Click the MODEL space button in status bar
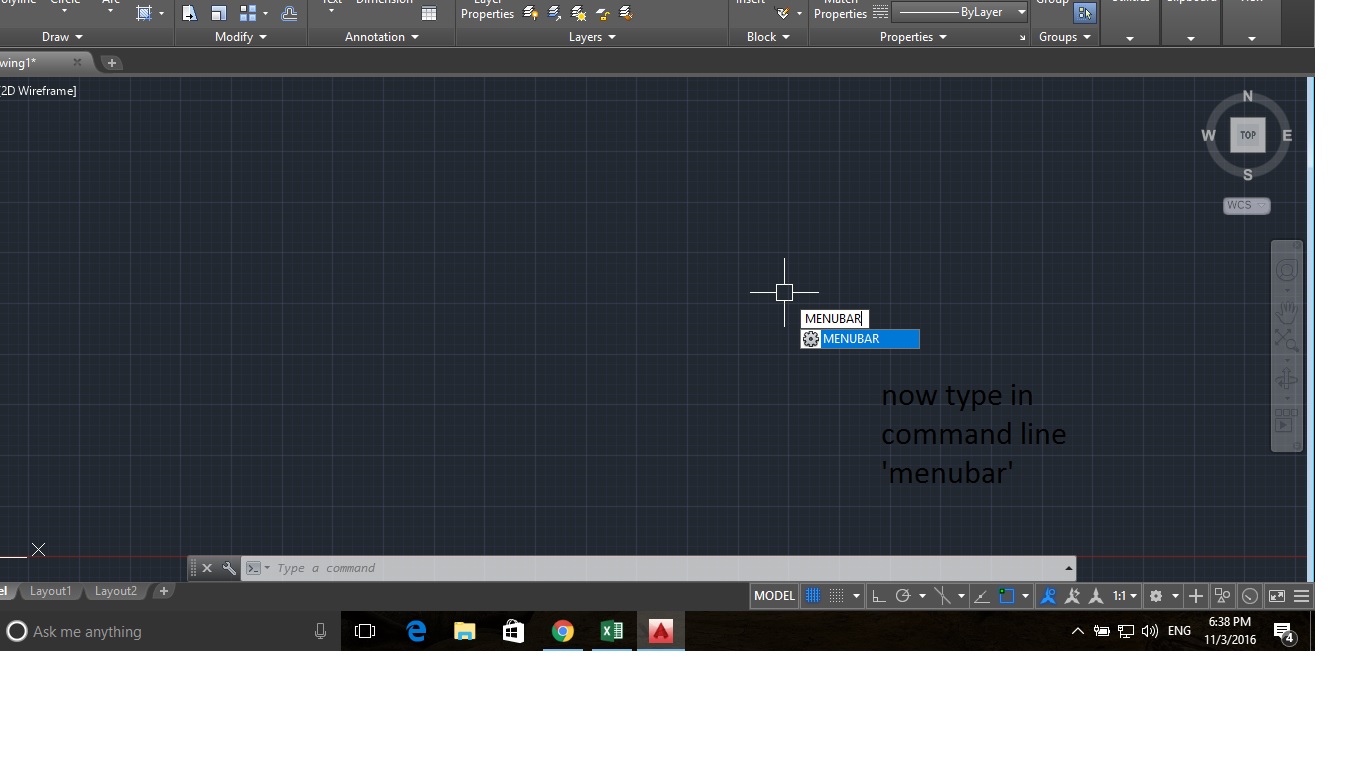The width and height of the screenshot is (1366, 768). (x=774, y=596)
